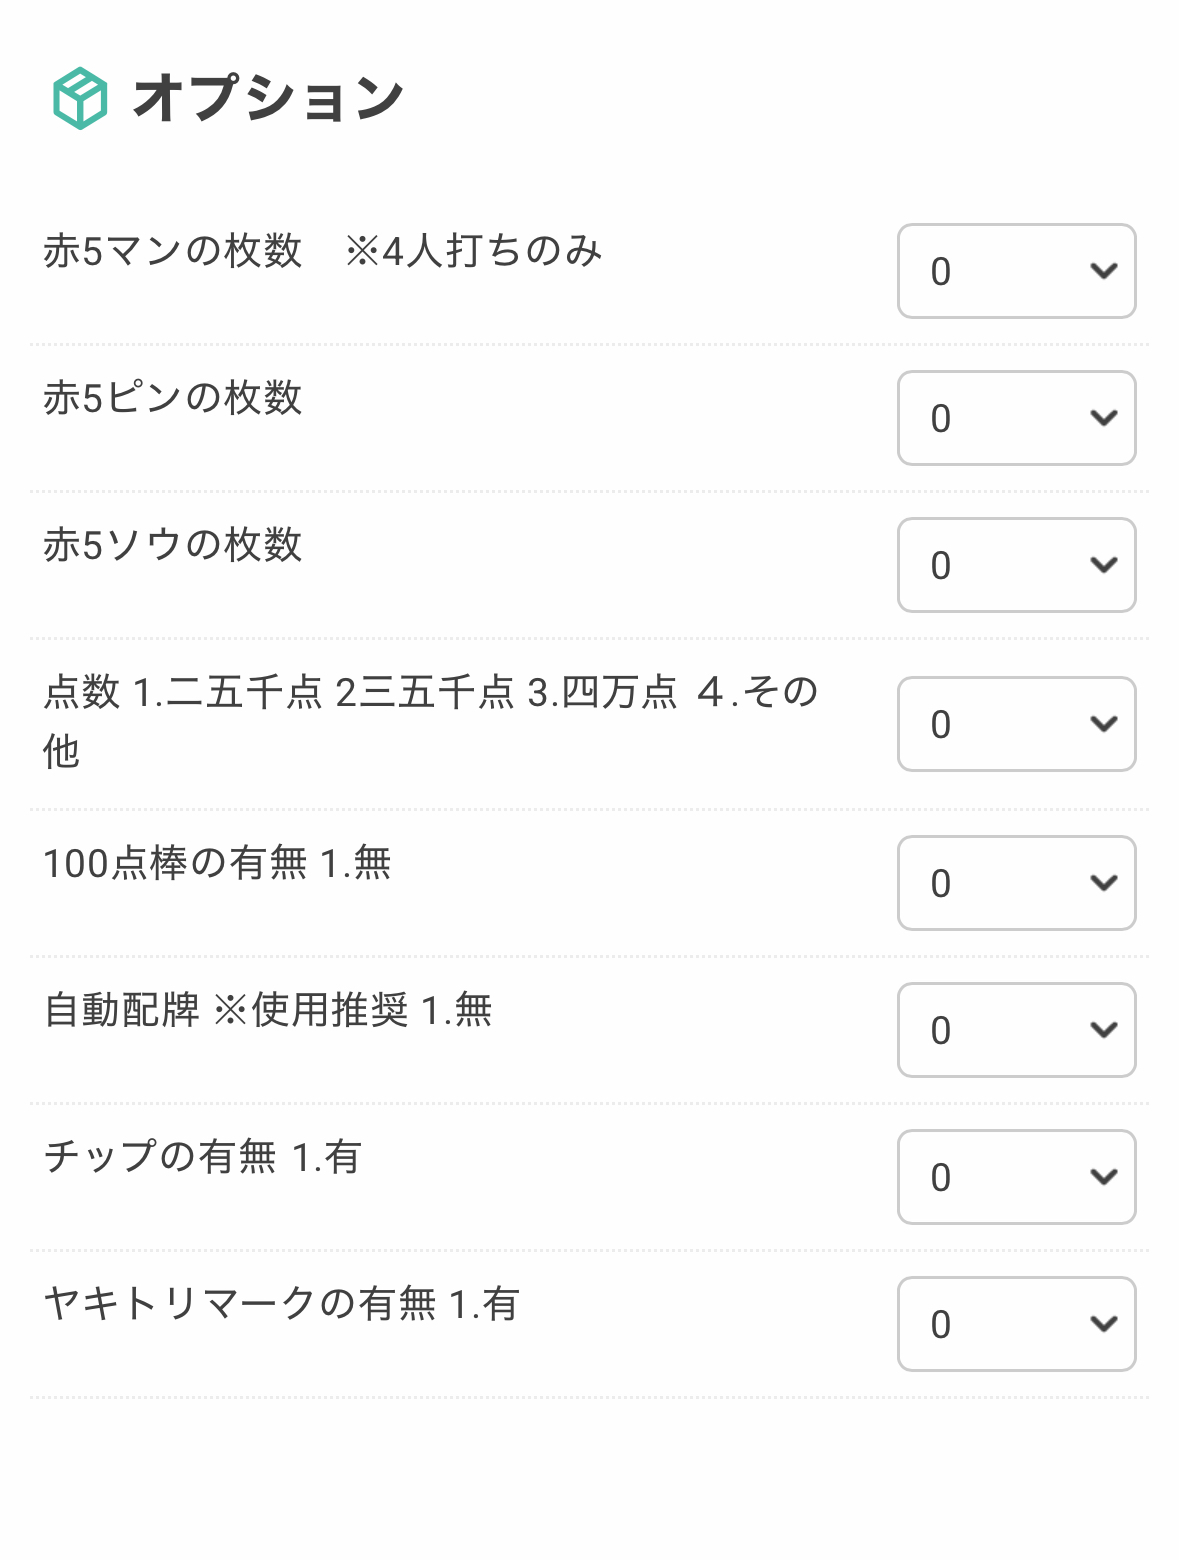The width and height of the screenshot is (1179, 1560).
Task: Open the 自動配牌 dropdown
Action: pyautogui.click(x=1016, y=1030)
